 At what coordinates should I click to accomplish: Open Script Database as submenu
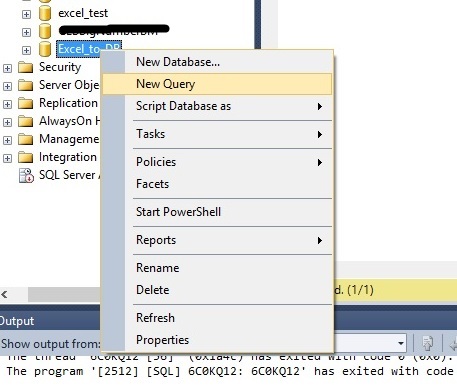tap(217, 106)
